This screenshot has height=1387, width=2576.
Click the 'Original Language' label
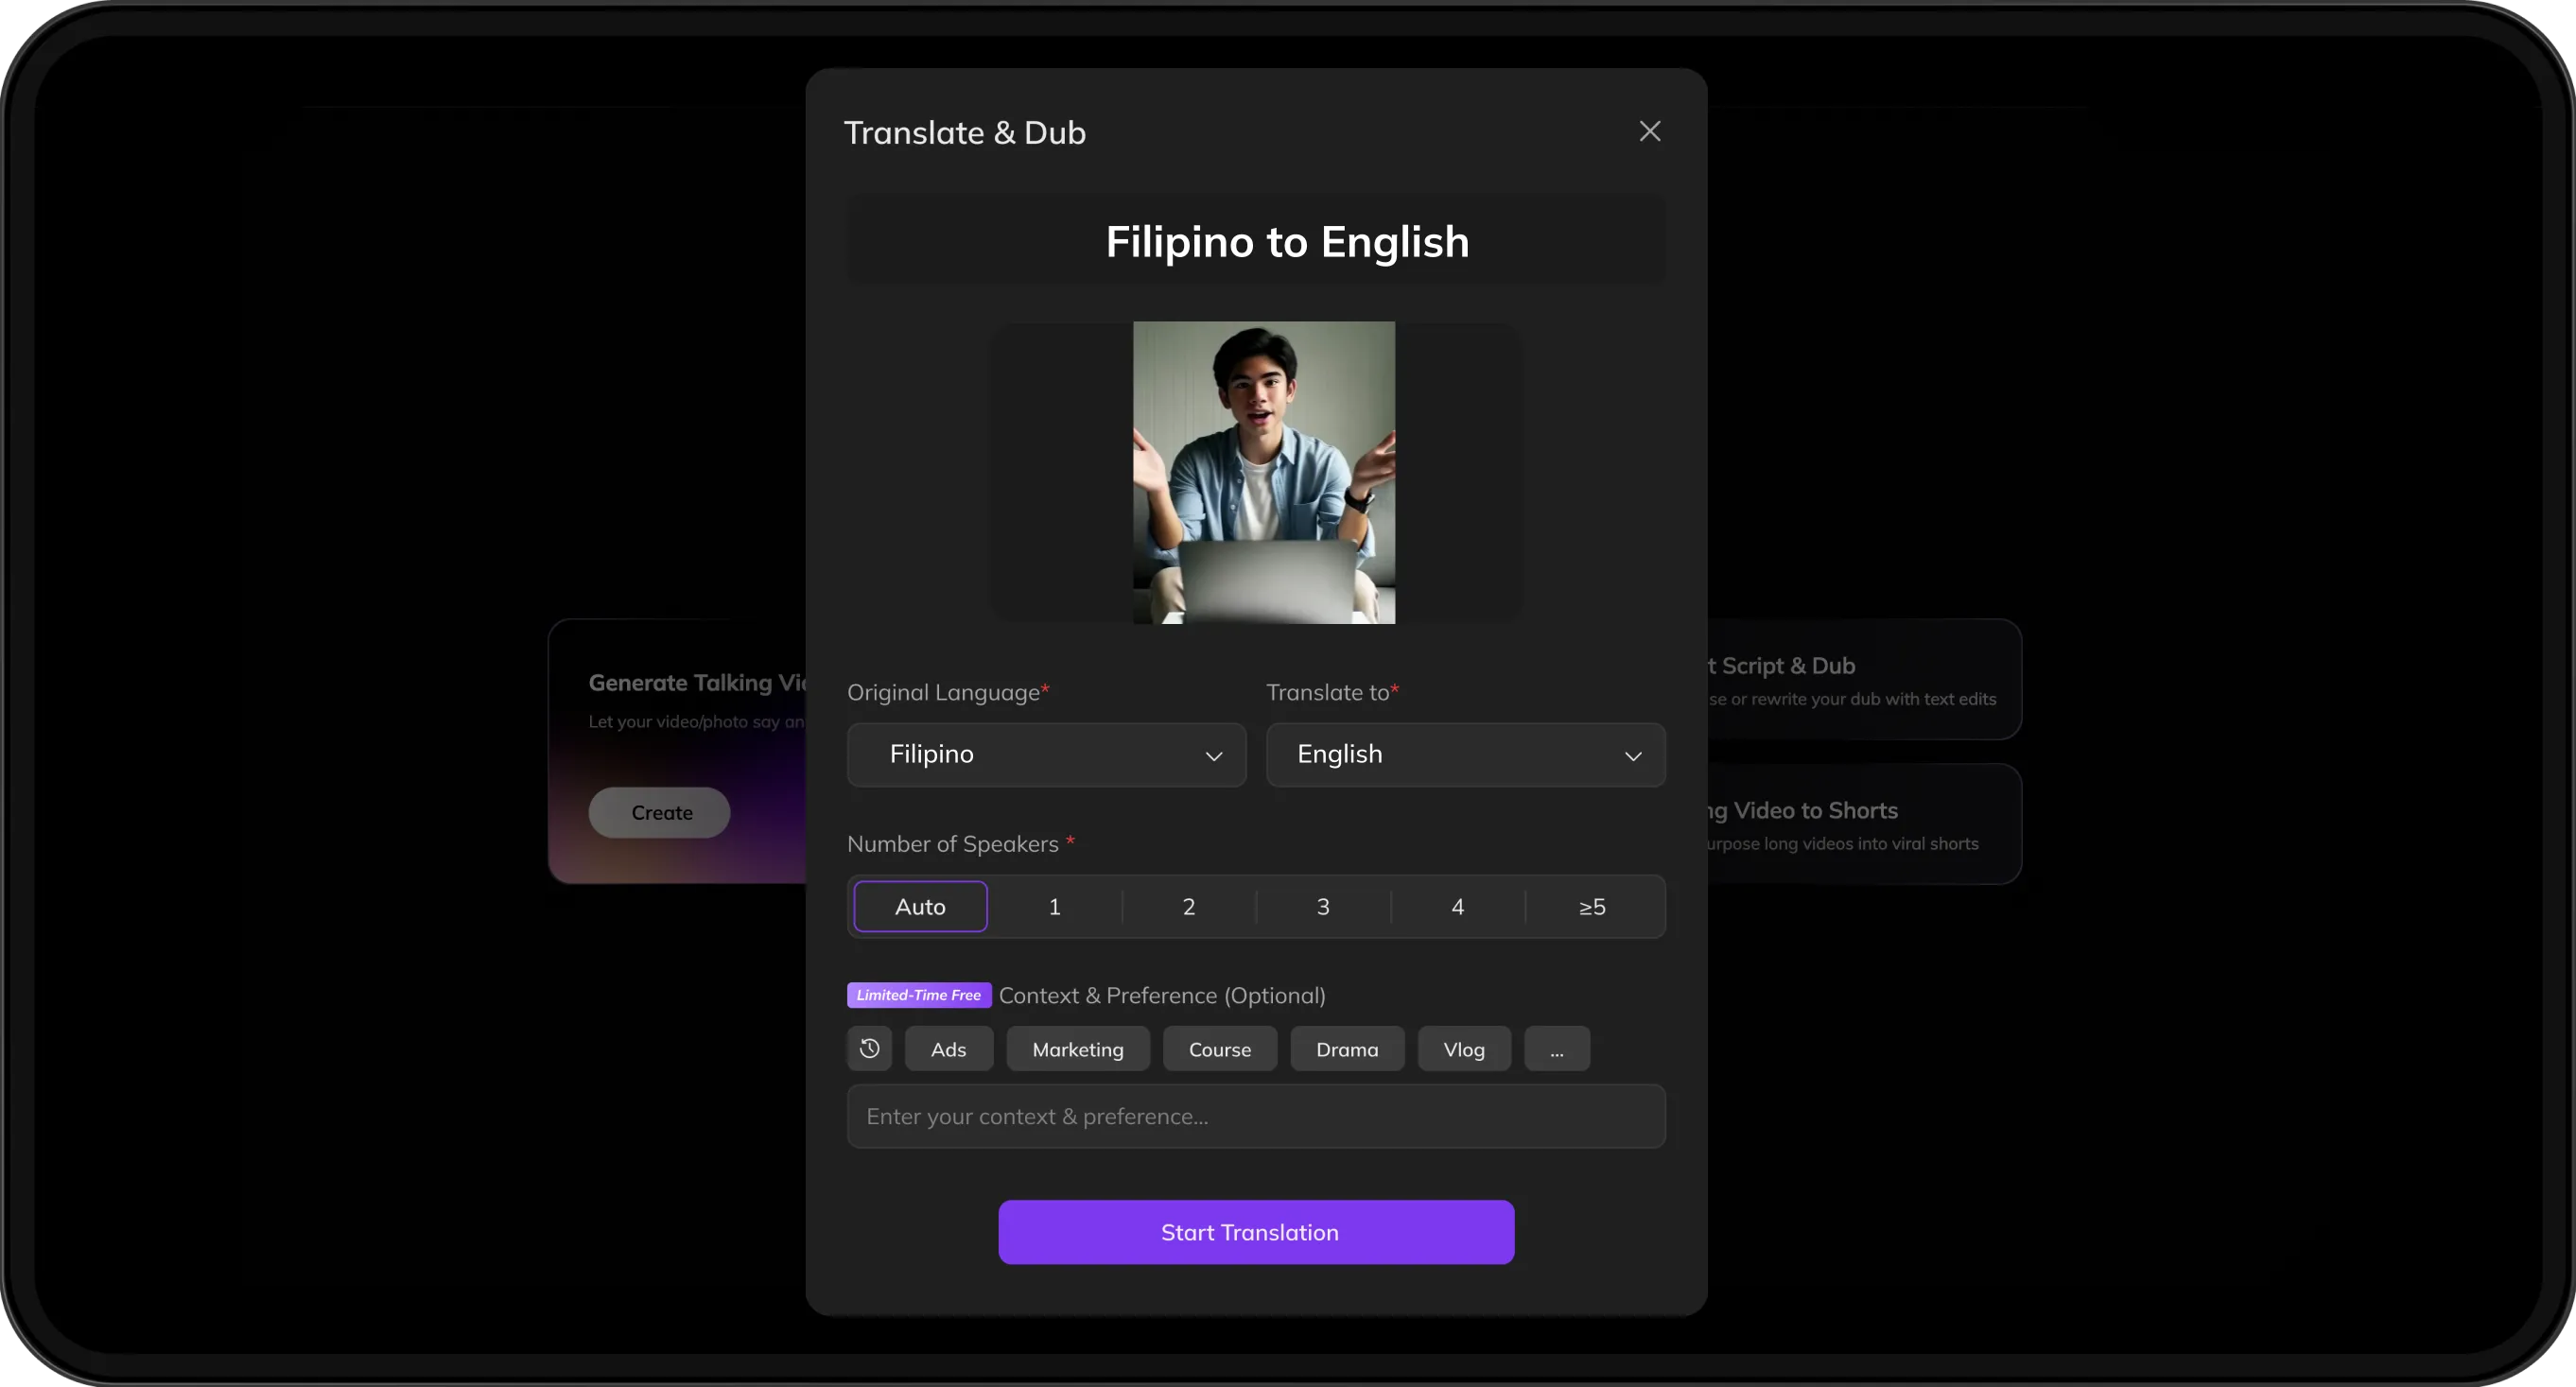pos(943,692)
